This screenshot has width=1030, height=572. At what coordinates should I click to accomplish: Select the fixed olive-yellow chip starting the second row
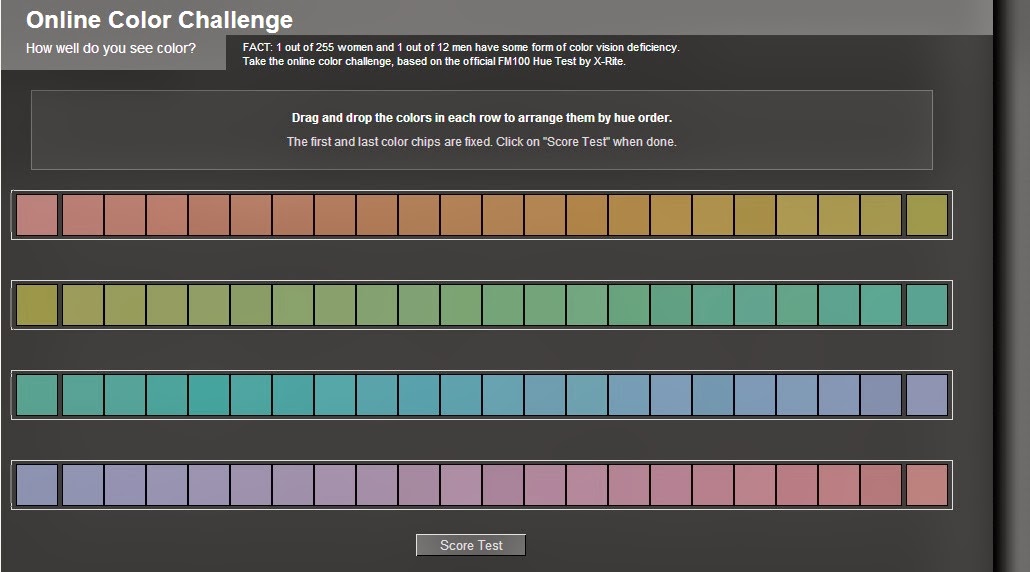[x=37, y=305]
